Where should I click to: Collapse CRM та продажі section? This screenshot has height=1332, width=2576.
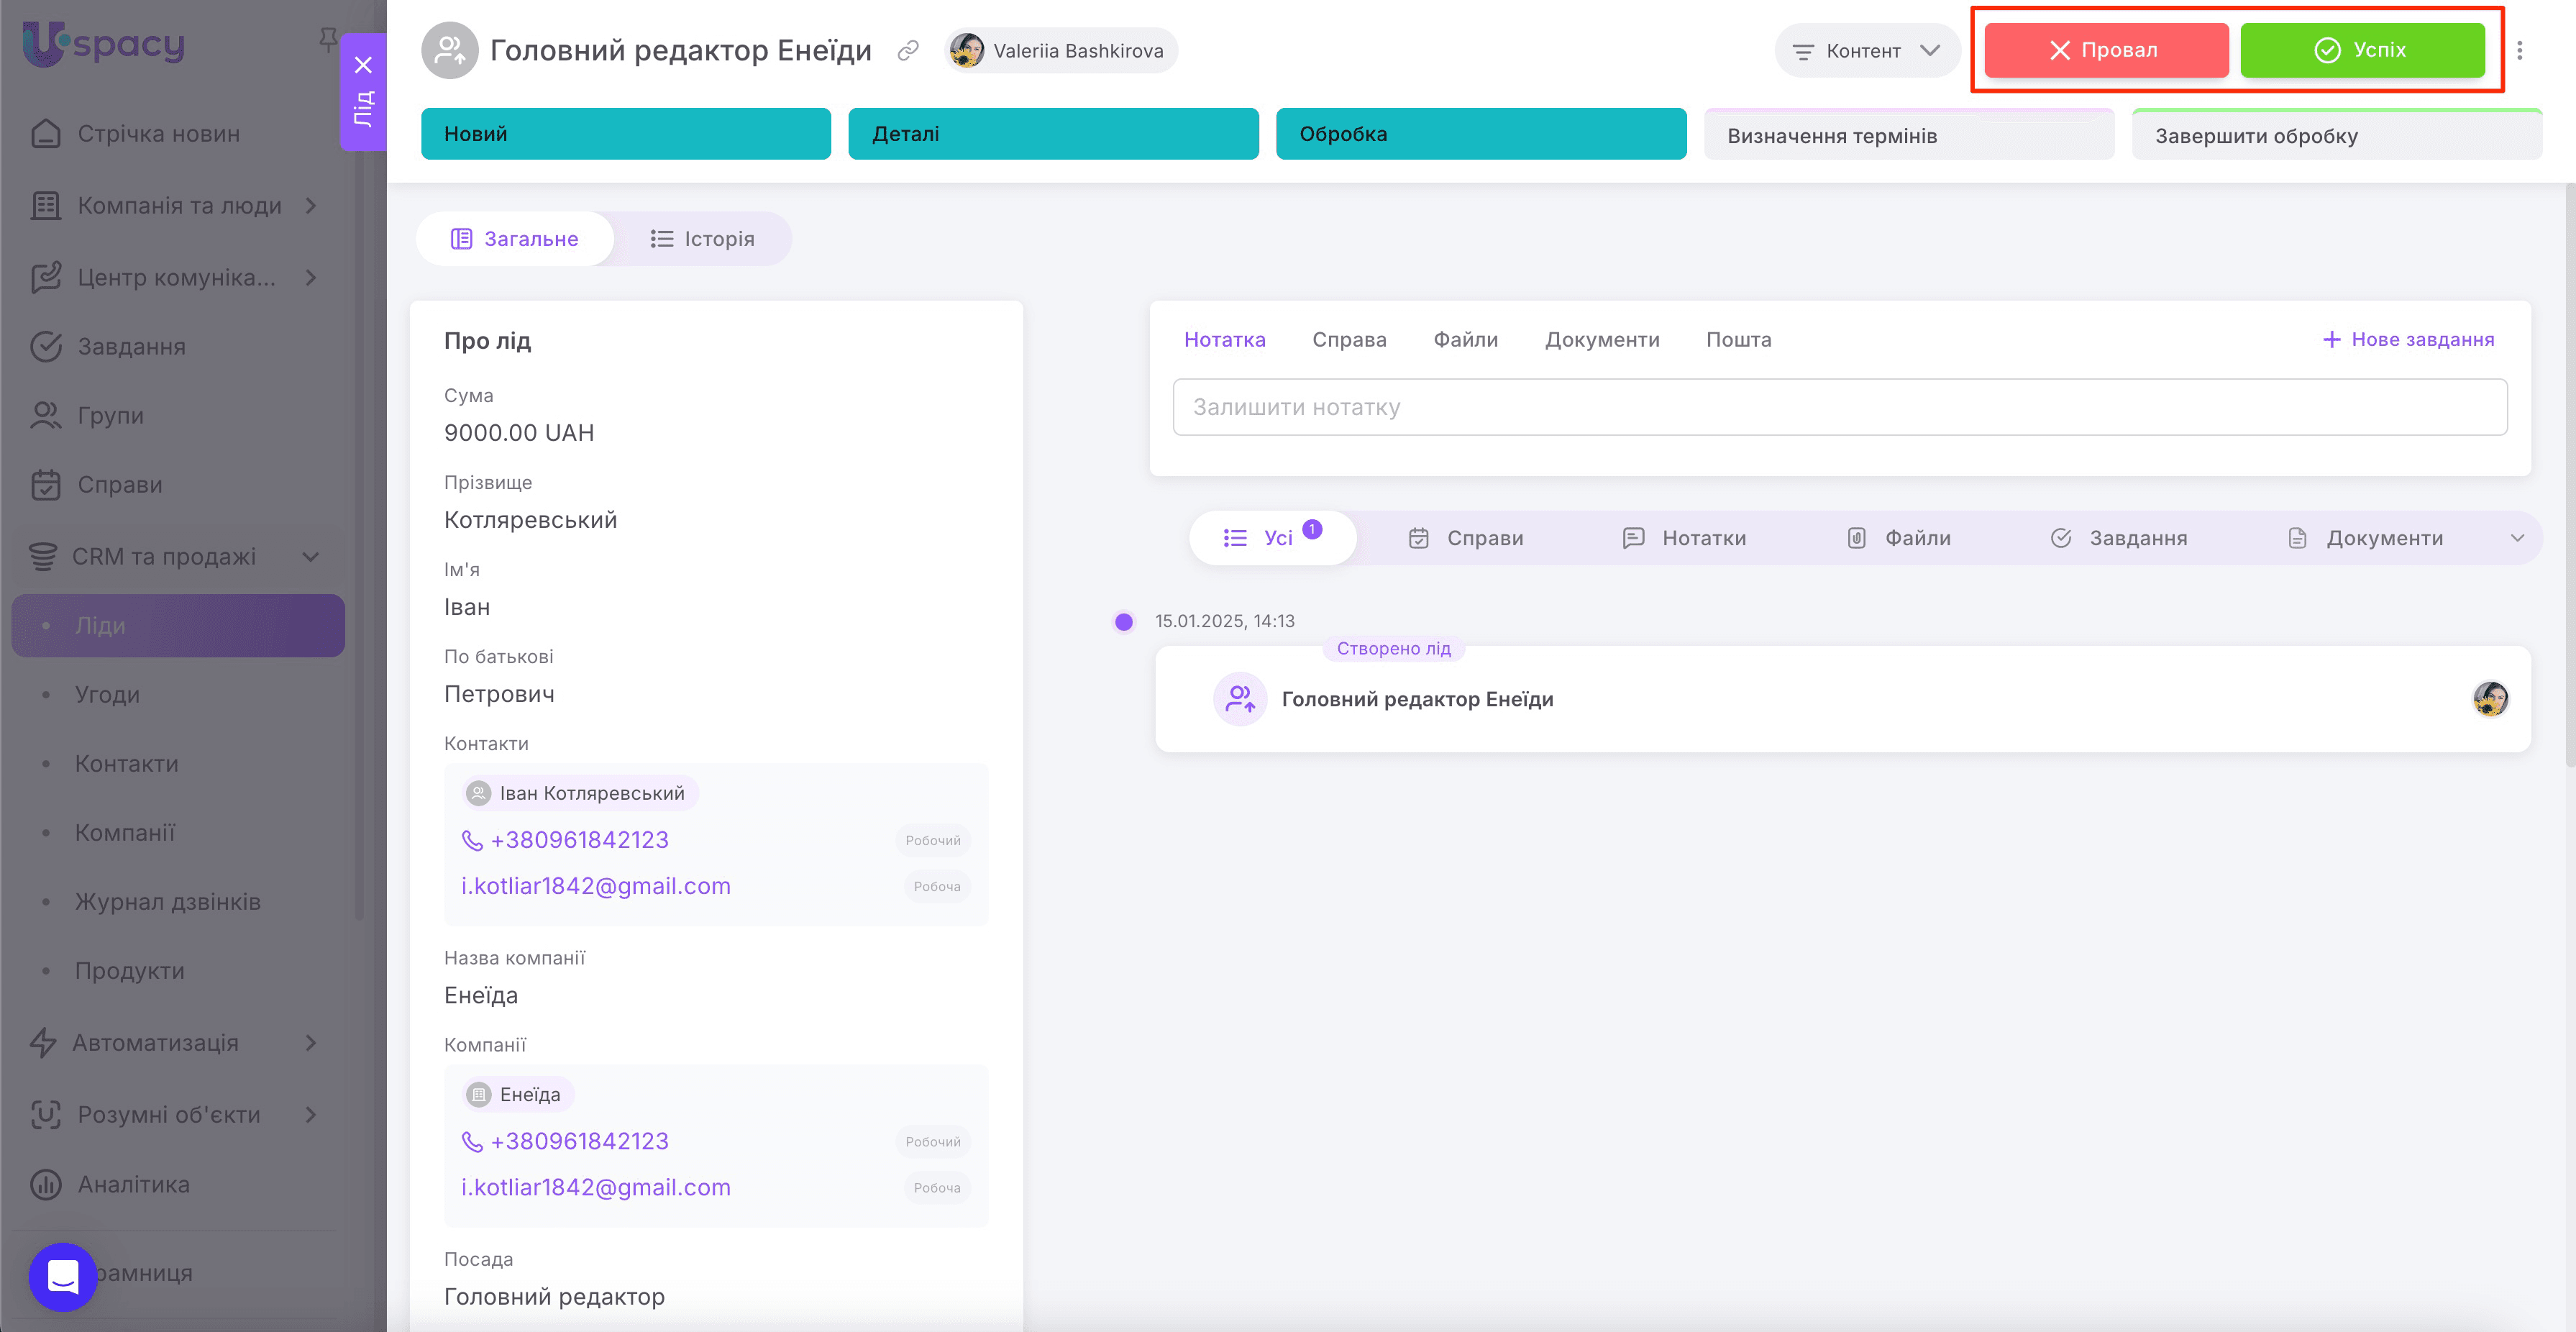point(310,557)
